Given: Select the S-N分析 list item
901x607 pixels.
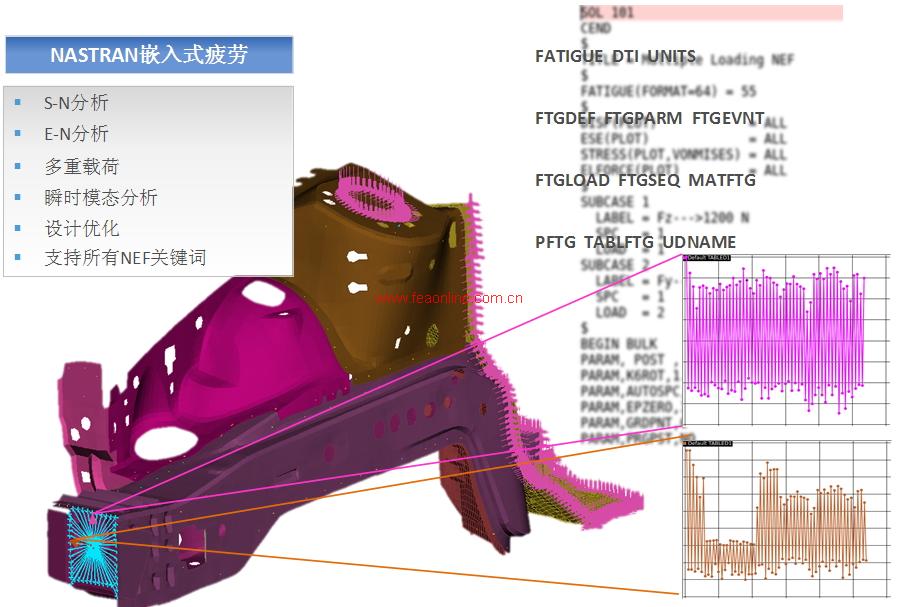Looking at the screenshot, I should (x=76, y=103).
